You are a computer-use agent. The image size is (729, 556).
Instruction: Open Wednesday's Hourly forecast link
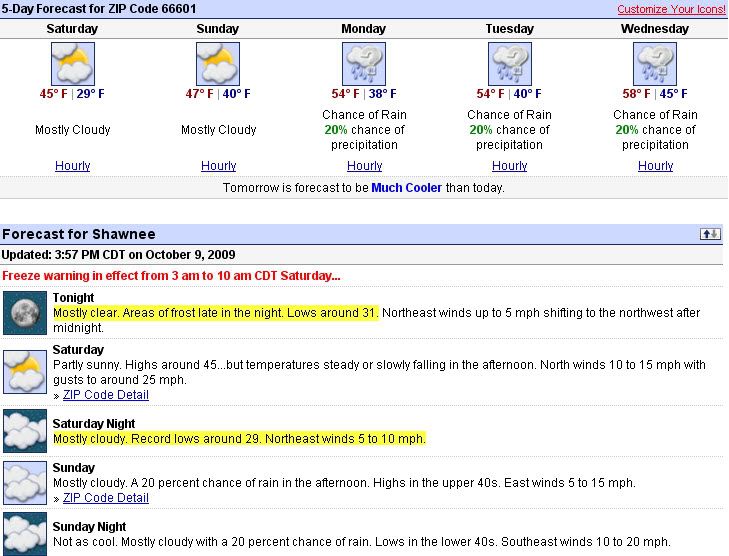tap(656, 165)
